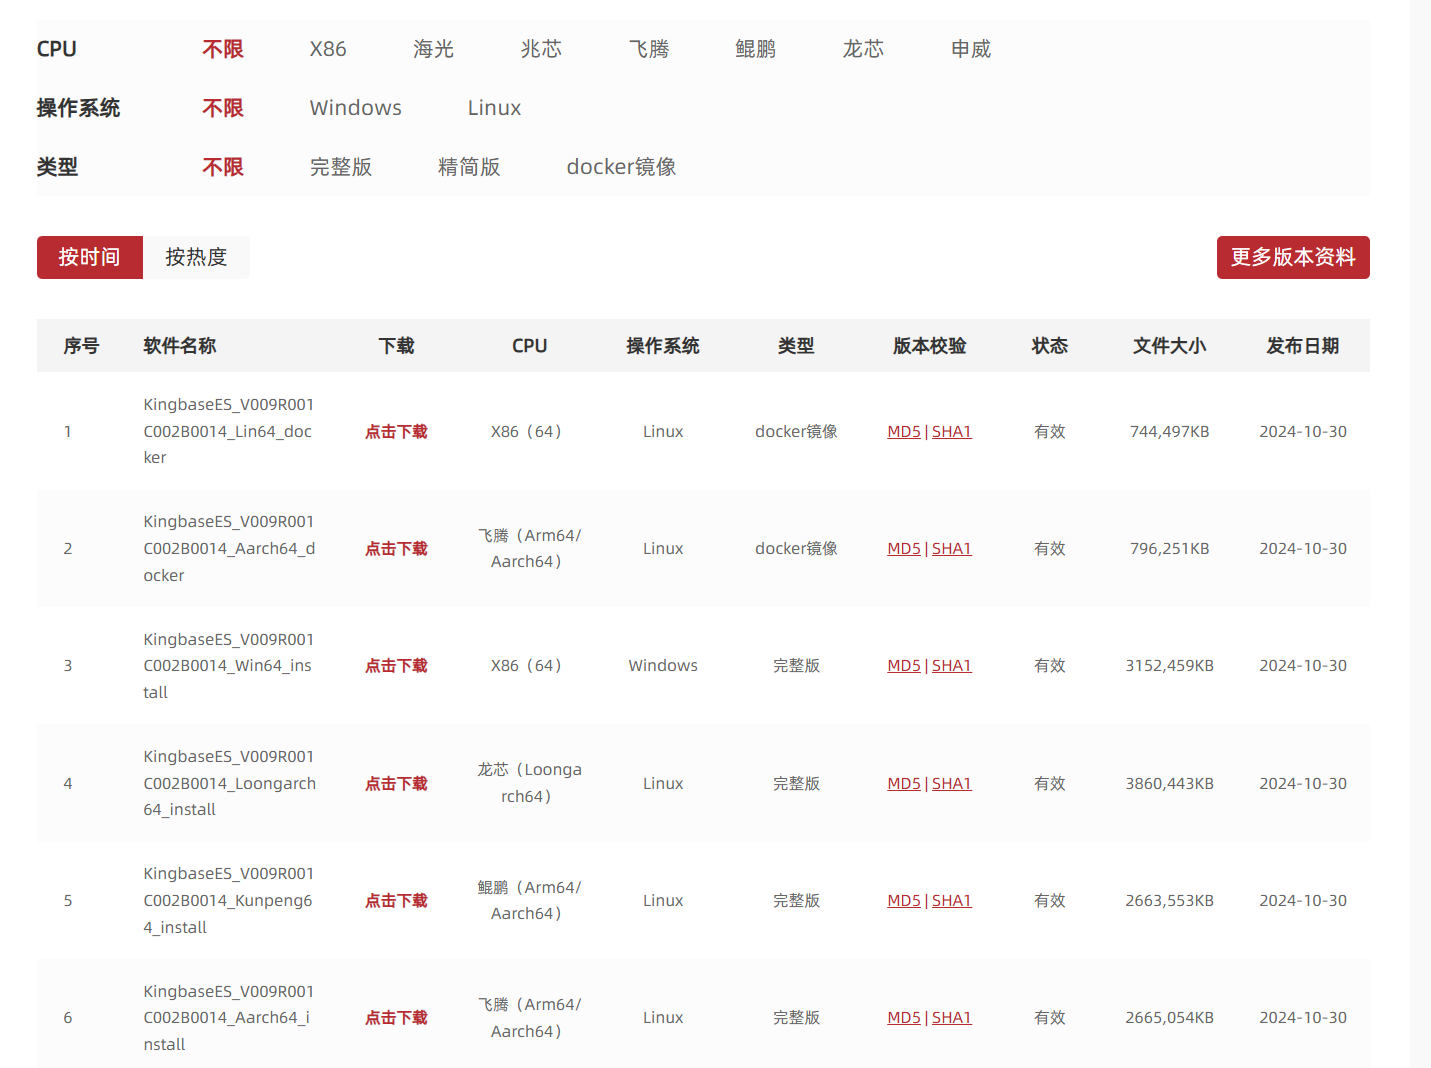
Task: Select 龙芯 CPU filter
Action: coord(863,49)
